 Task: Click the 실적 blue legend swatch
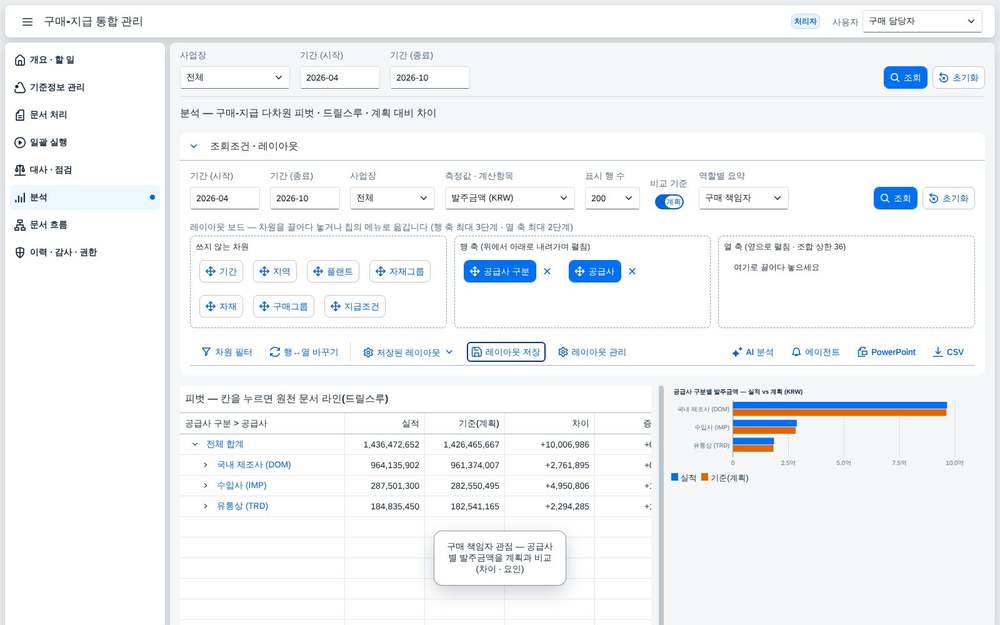click(675, 477)
